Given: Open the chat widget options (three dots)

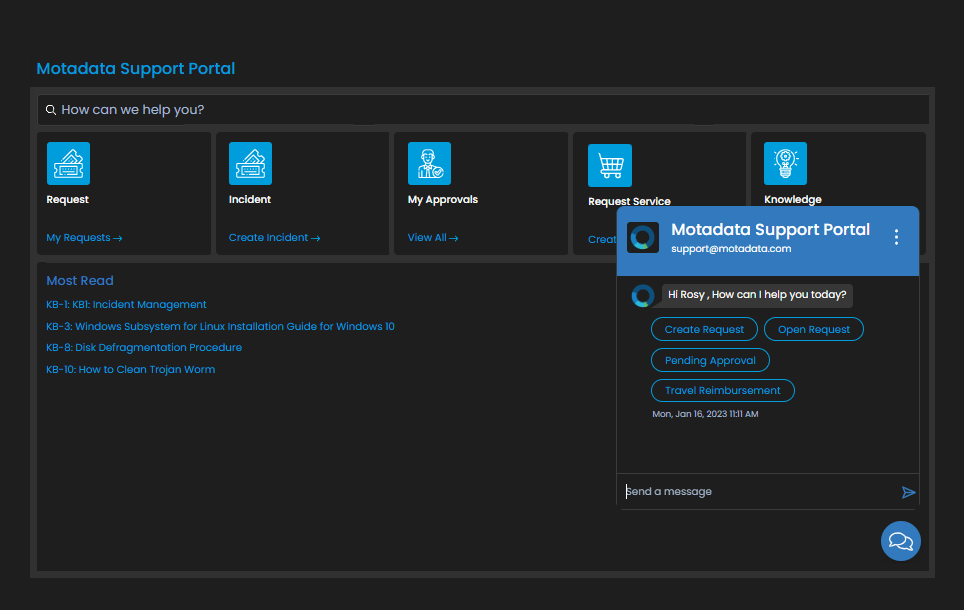Looking at the screenshot, I should pos(896,237).
